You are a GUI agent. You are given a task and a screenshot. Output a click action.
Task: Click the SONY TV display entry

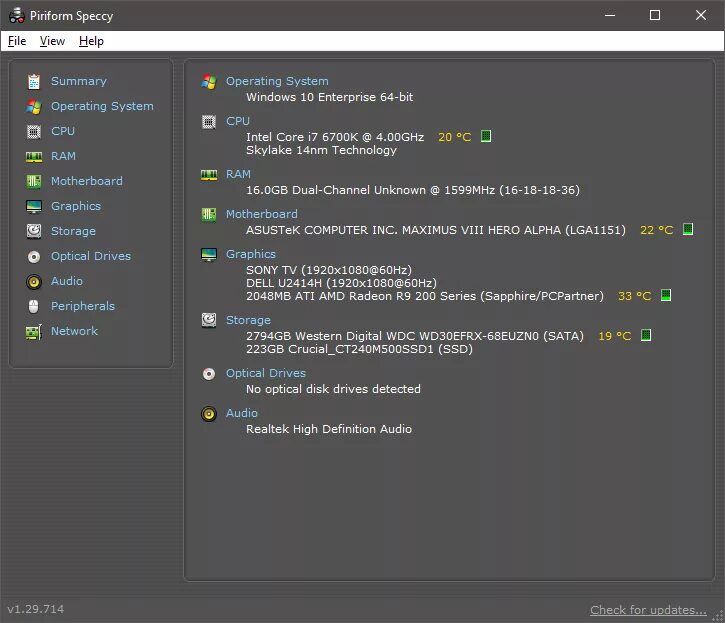[329, 270]
